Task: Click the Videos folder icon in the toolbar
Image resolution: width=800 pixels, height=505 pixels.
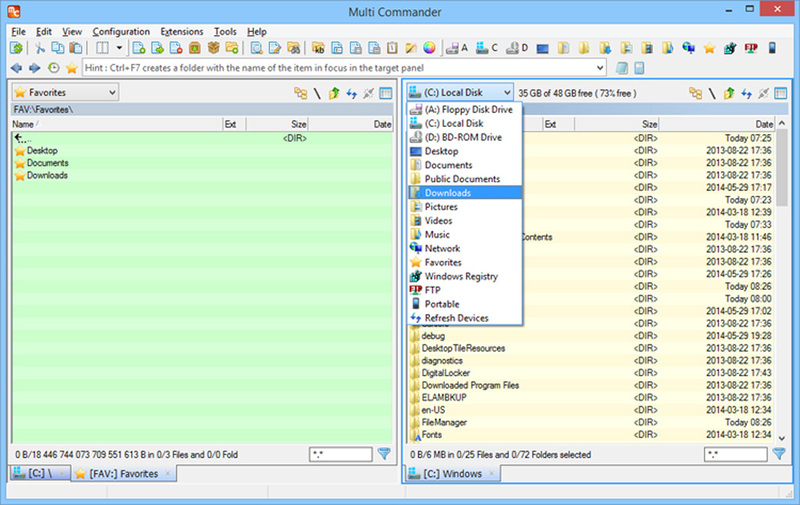Action: point(647,48)
